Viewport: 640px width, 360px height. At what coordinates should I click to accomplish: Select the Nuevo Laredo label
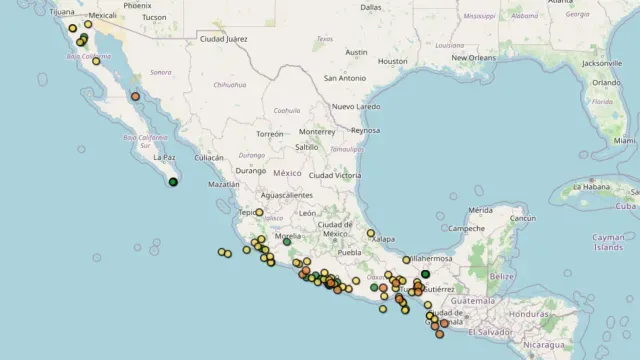356,107
